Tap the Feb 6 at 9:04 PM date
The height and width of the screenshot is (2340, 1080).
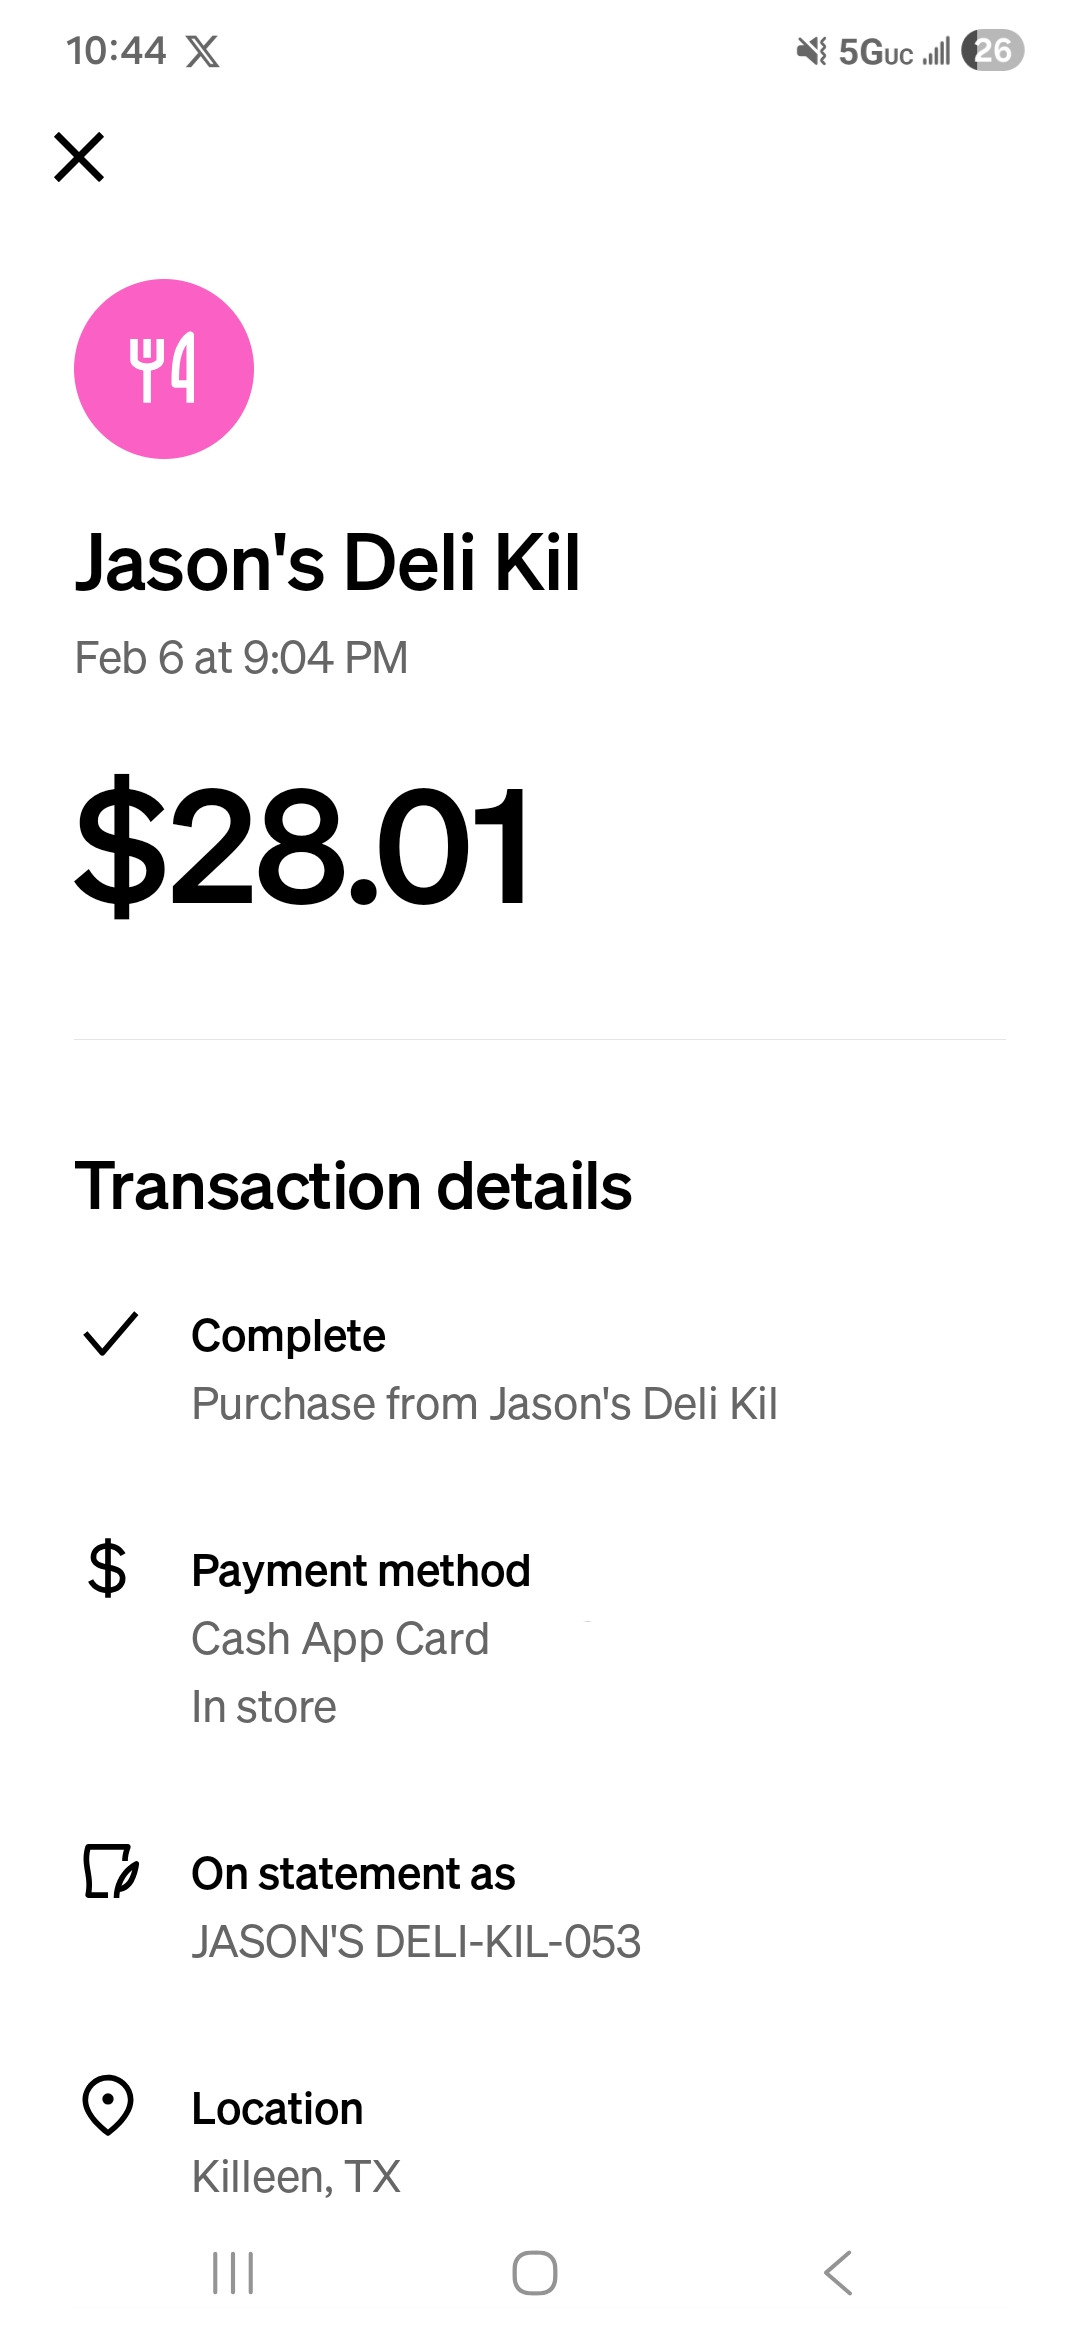click(241, 658)
